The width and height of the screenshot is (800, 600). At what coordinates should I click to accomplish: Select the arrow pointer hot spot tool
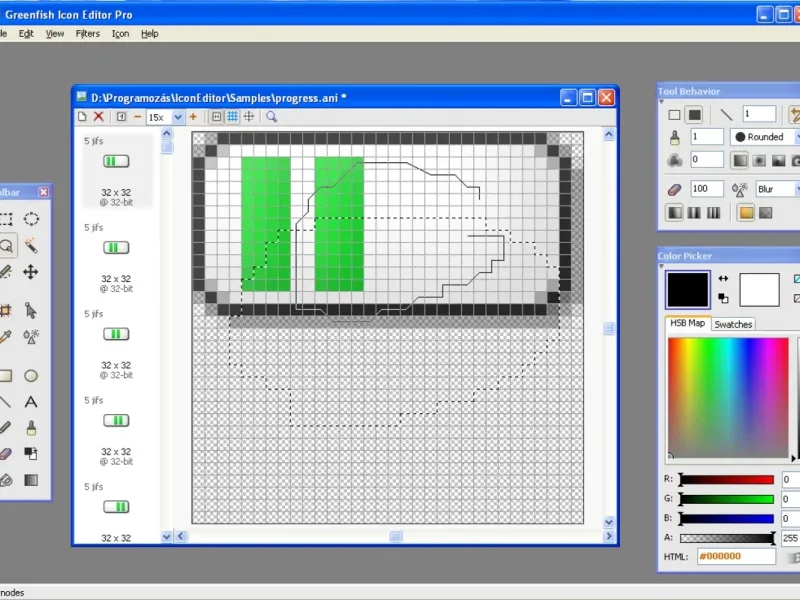[31, 310]
